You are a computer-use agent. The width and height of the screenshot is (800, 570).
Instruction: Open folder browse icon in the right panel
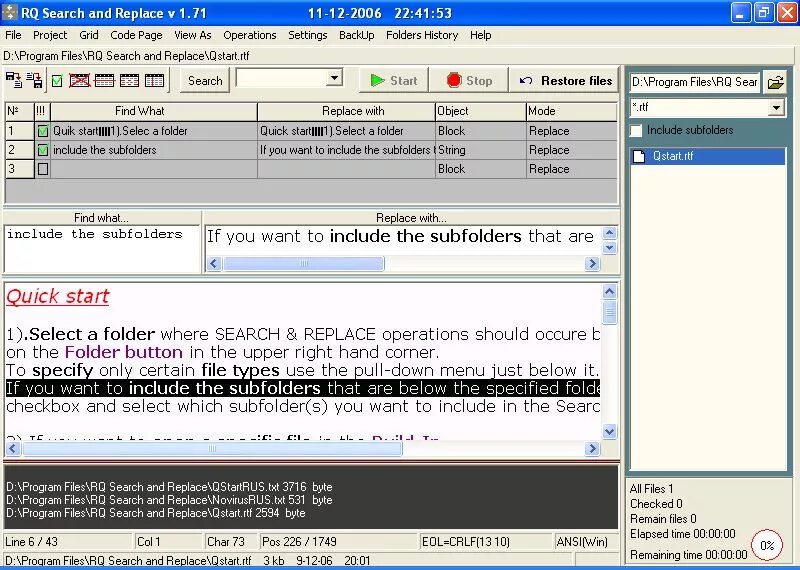coord(775,82)
